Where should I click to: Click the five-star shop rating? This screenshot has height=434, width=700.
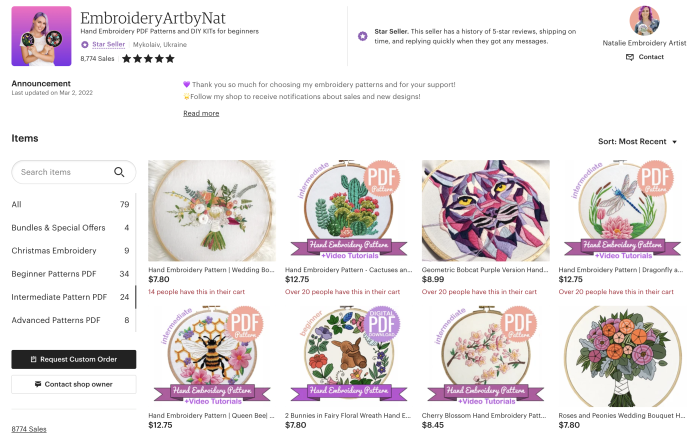pyautogui.click(x=149, y=59)
